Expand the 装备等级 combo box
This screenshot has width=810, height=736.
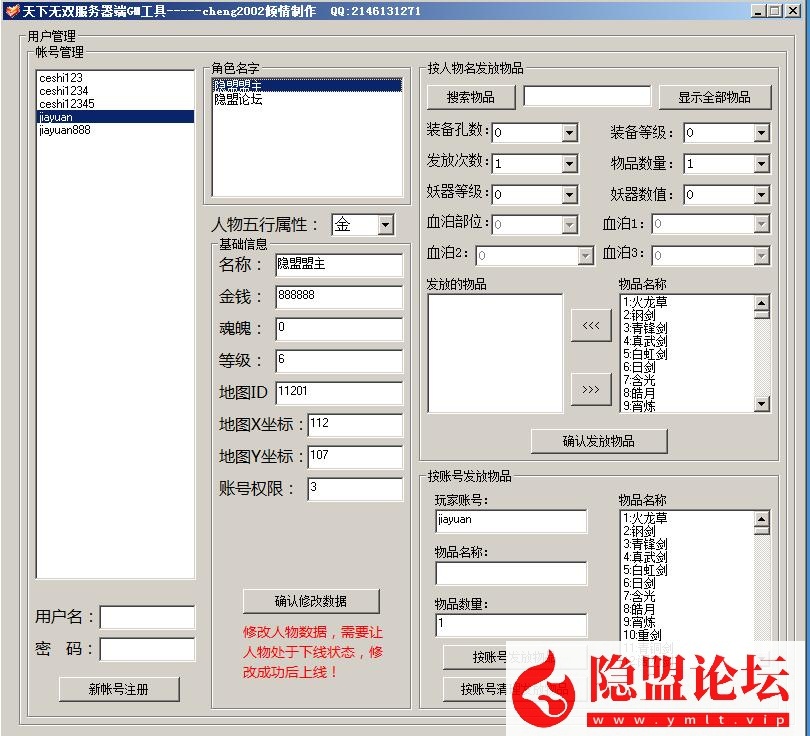tap(761, 133)
